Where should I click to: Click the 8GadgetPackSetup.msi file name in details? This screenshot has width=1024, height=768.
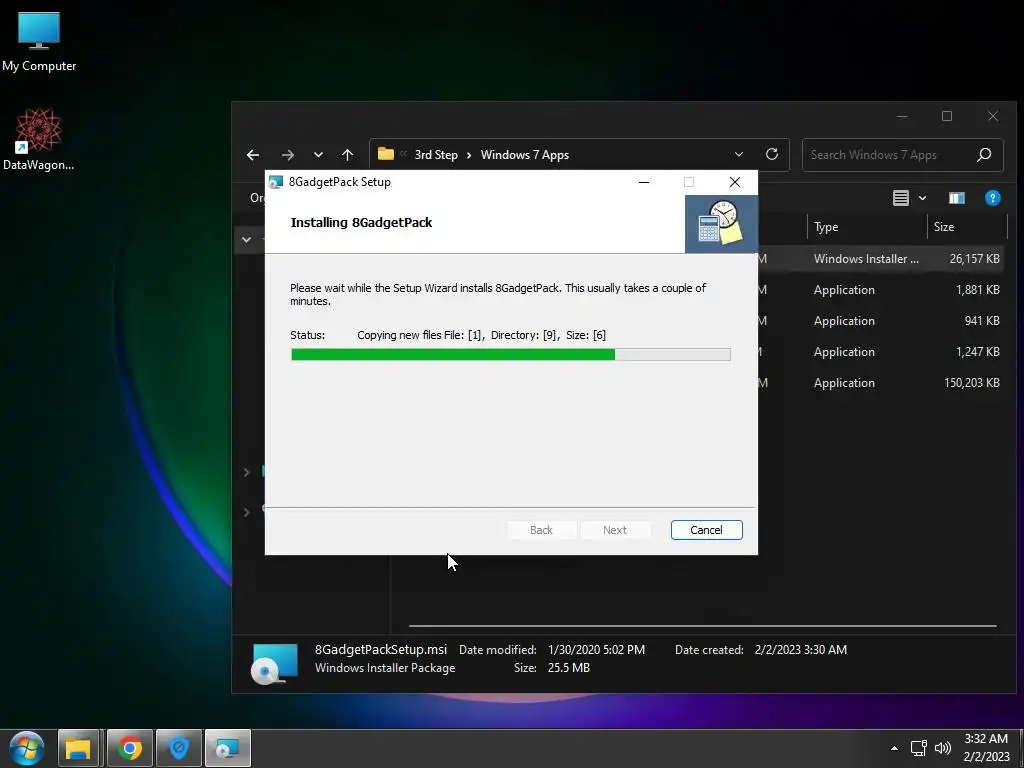(x=381, y=649)
